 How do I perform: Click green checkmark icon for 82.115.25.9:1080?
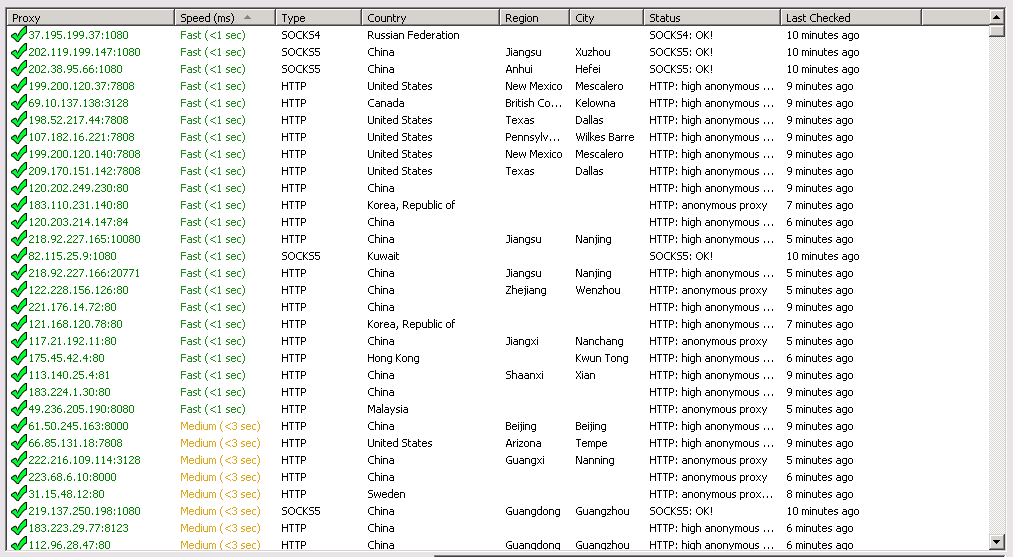(19, 255)
